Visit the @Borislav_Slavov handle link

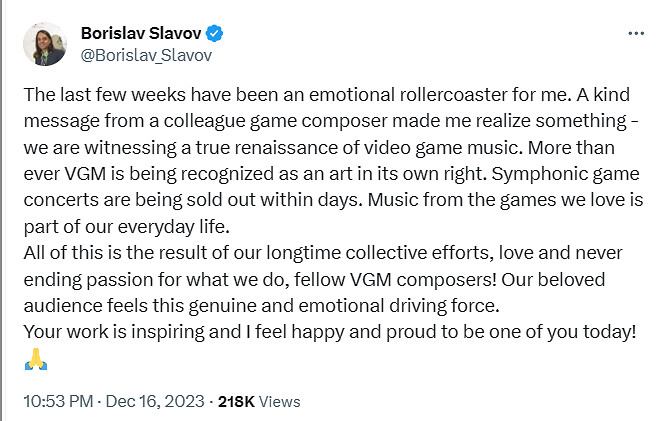tap(145, 55)
